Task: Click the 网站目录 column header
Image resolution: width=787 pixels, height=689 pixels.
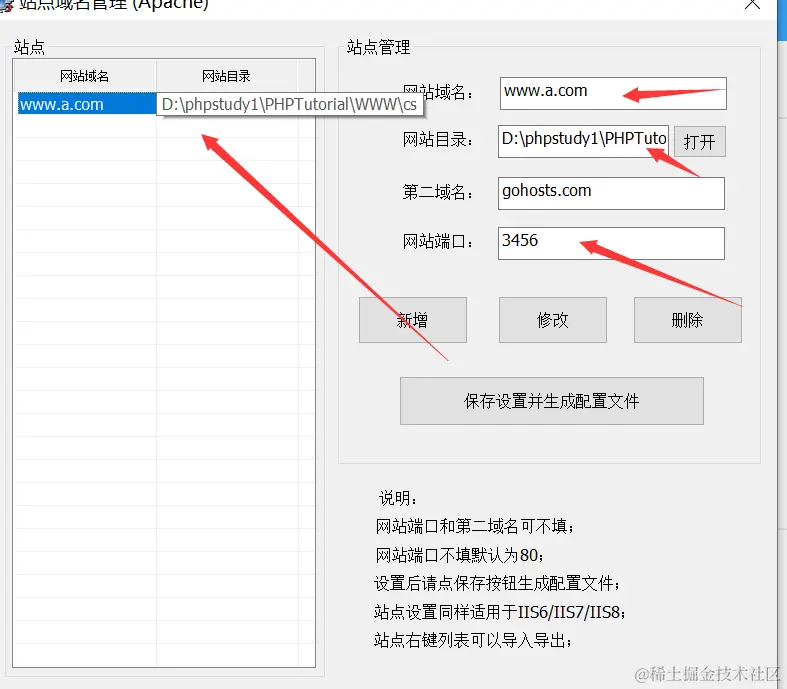Action: click(x=226, y=76)
